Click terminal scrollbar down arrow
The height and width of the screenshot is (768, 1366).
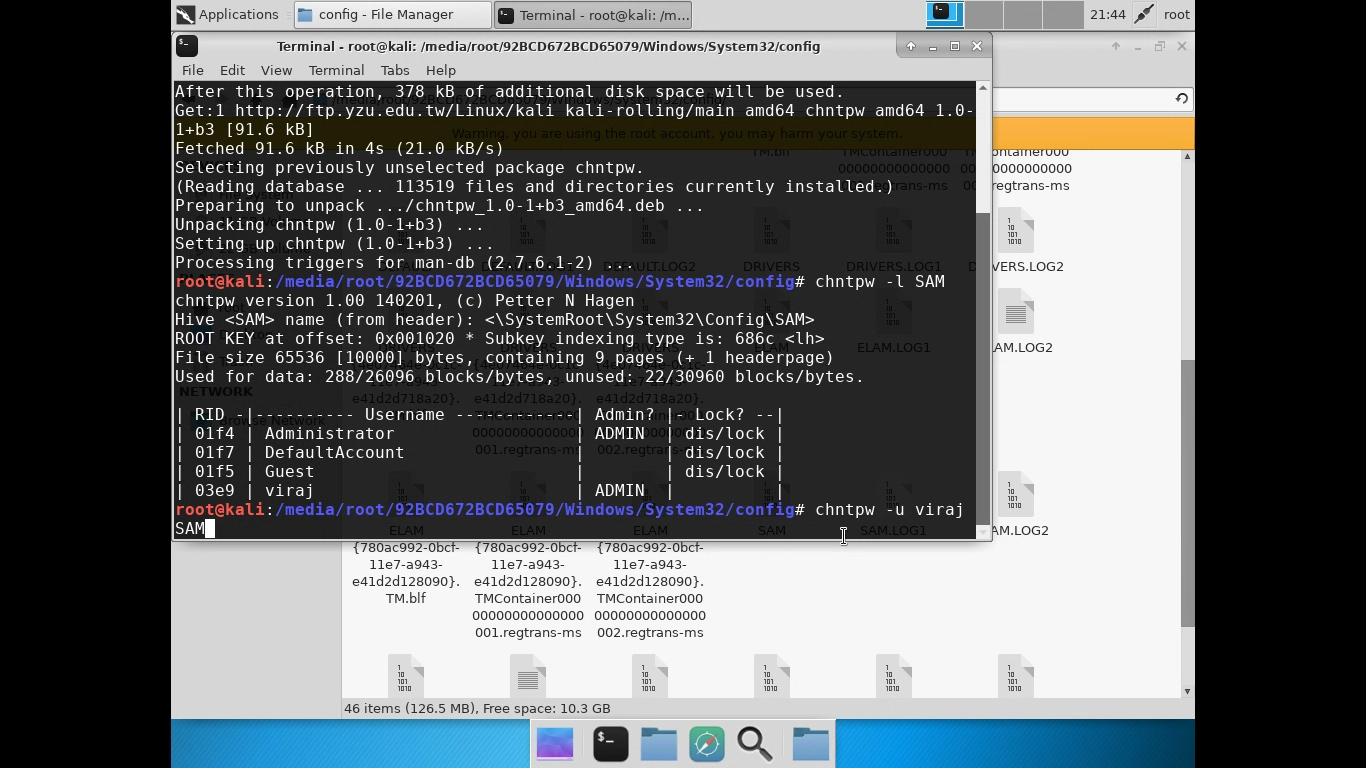coord(983,531)
